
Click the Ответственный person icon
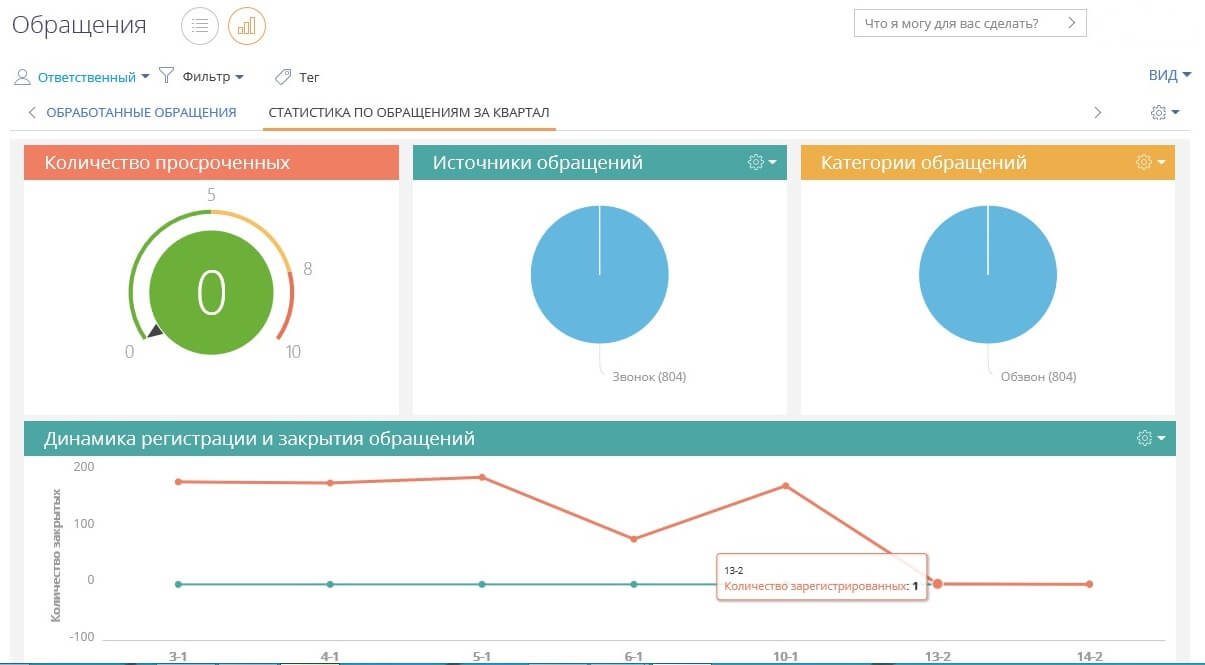point(22,77)
